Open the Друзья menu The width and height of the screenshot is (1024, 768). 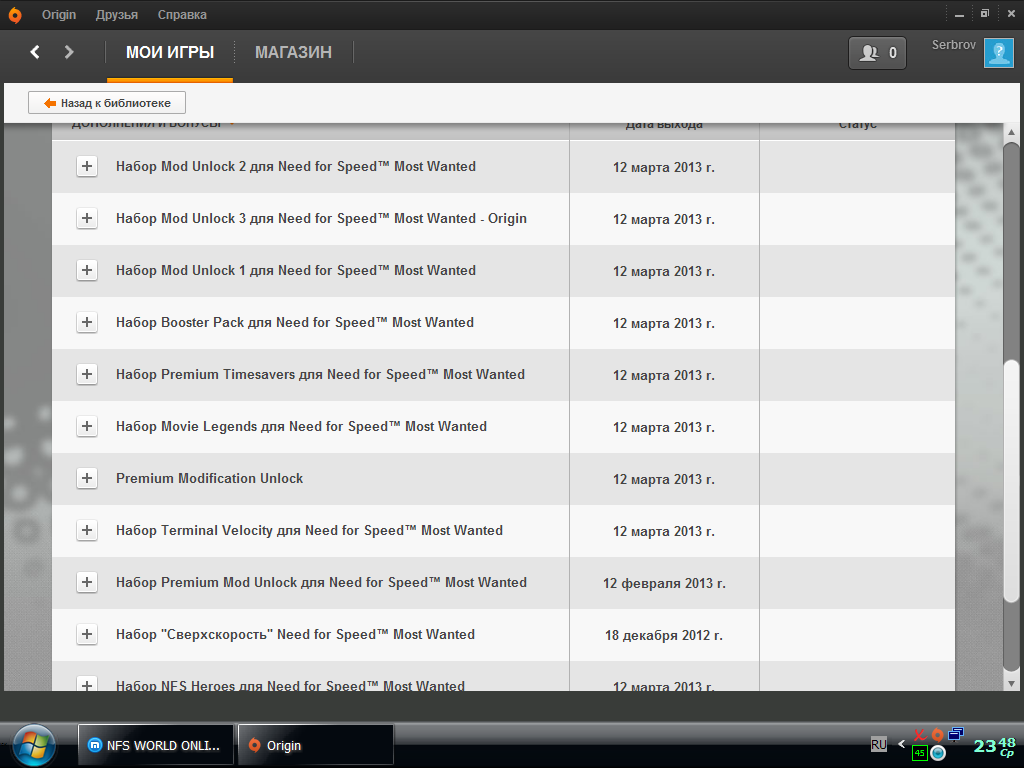117,15
